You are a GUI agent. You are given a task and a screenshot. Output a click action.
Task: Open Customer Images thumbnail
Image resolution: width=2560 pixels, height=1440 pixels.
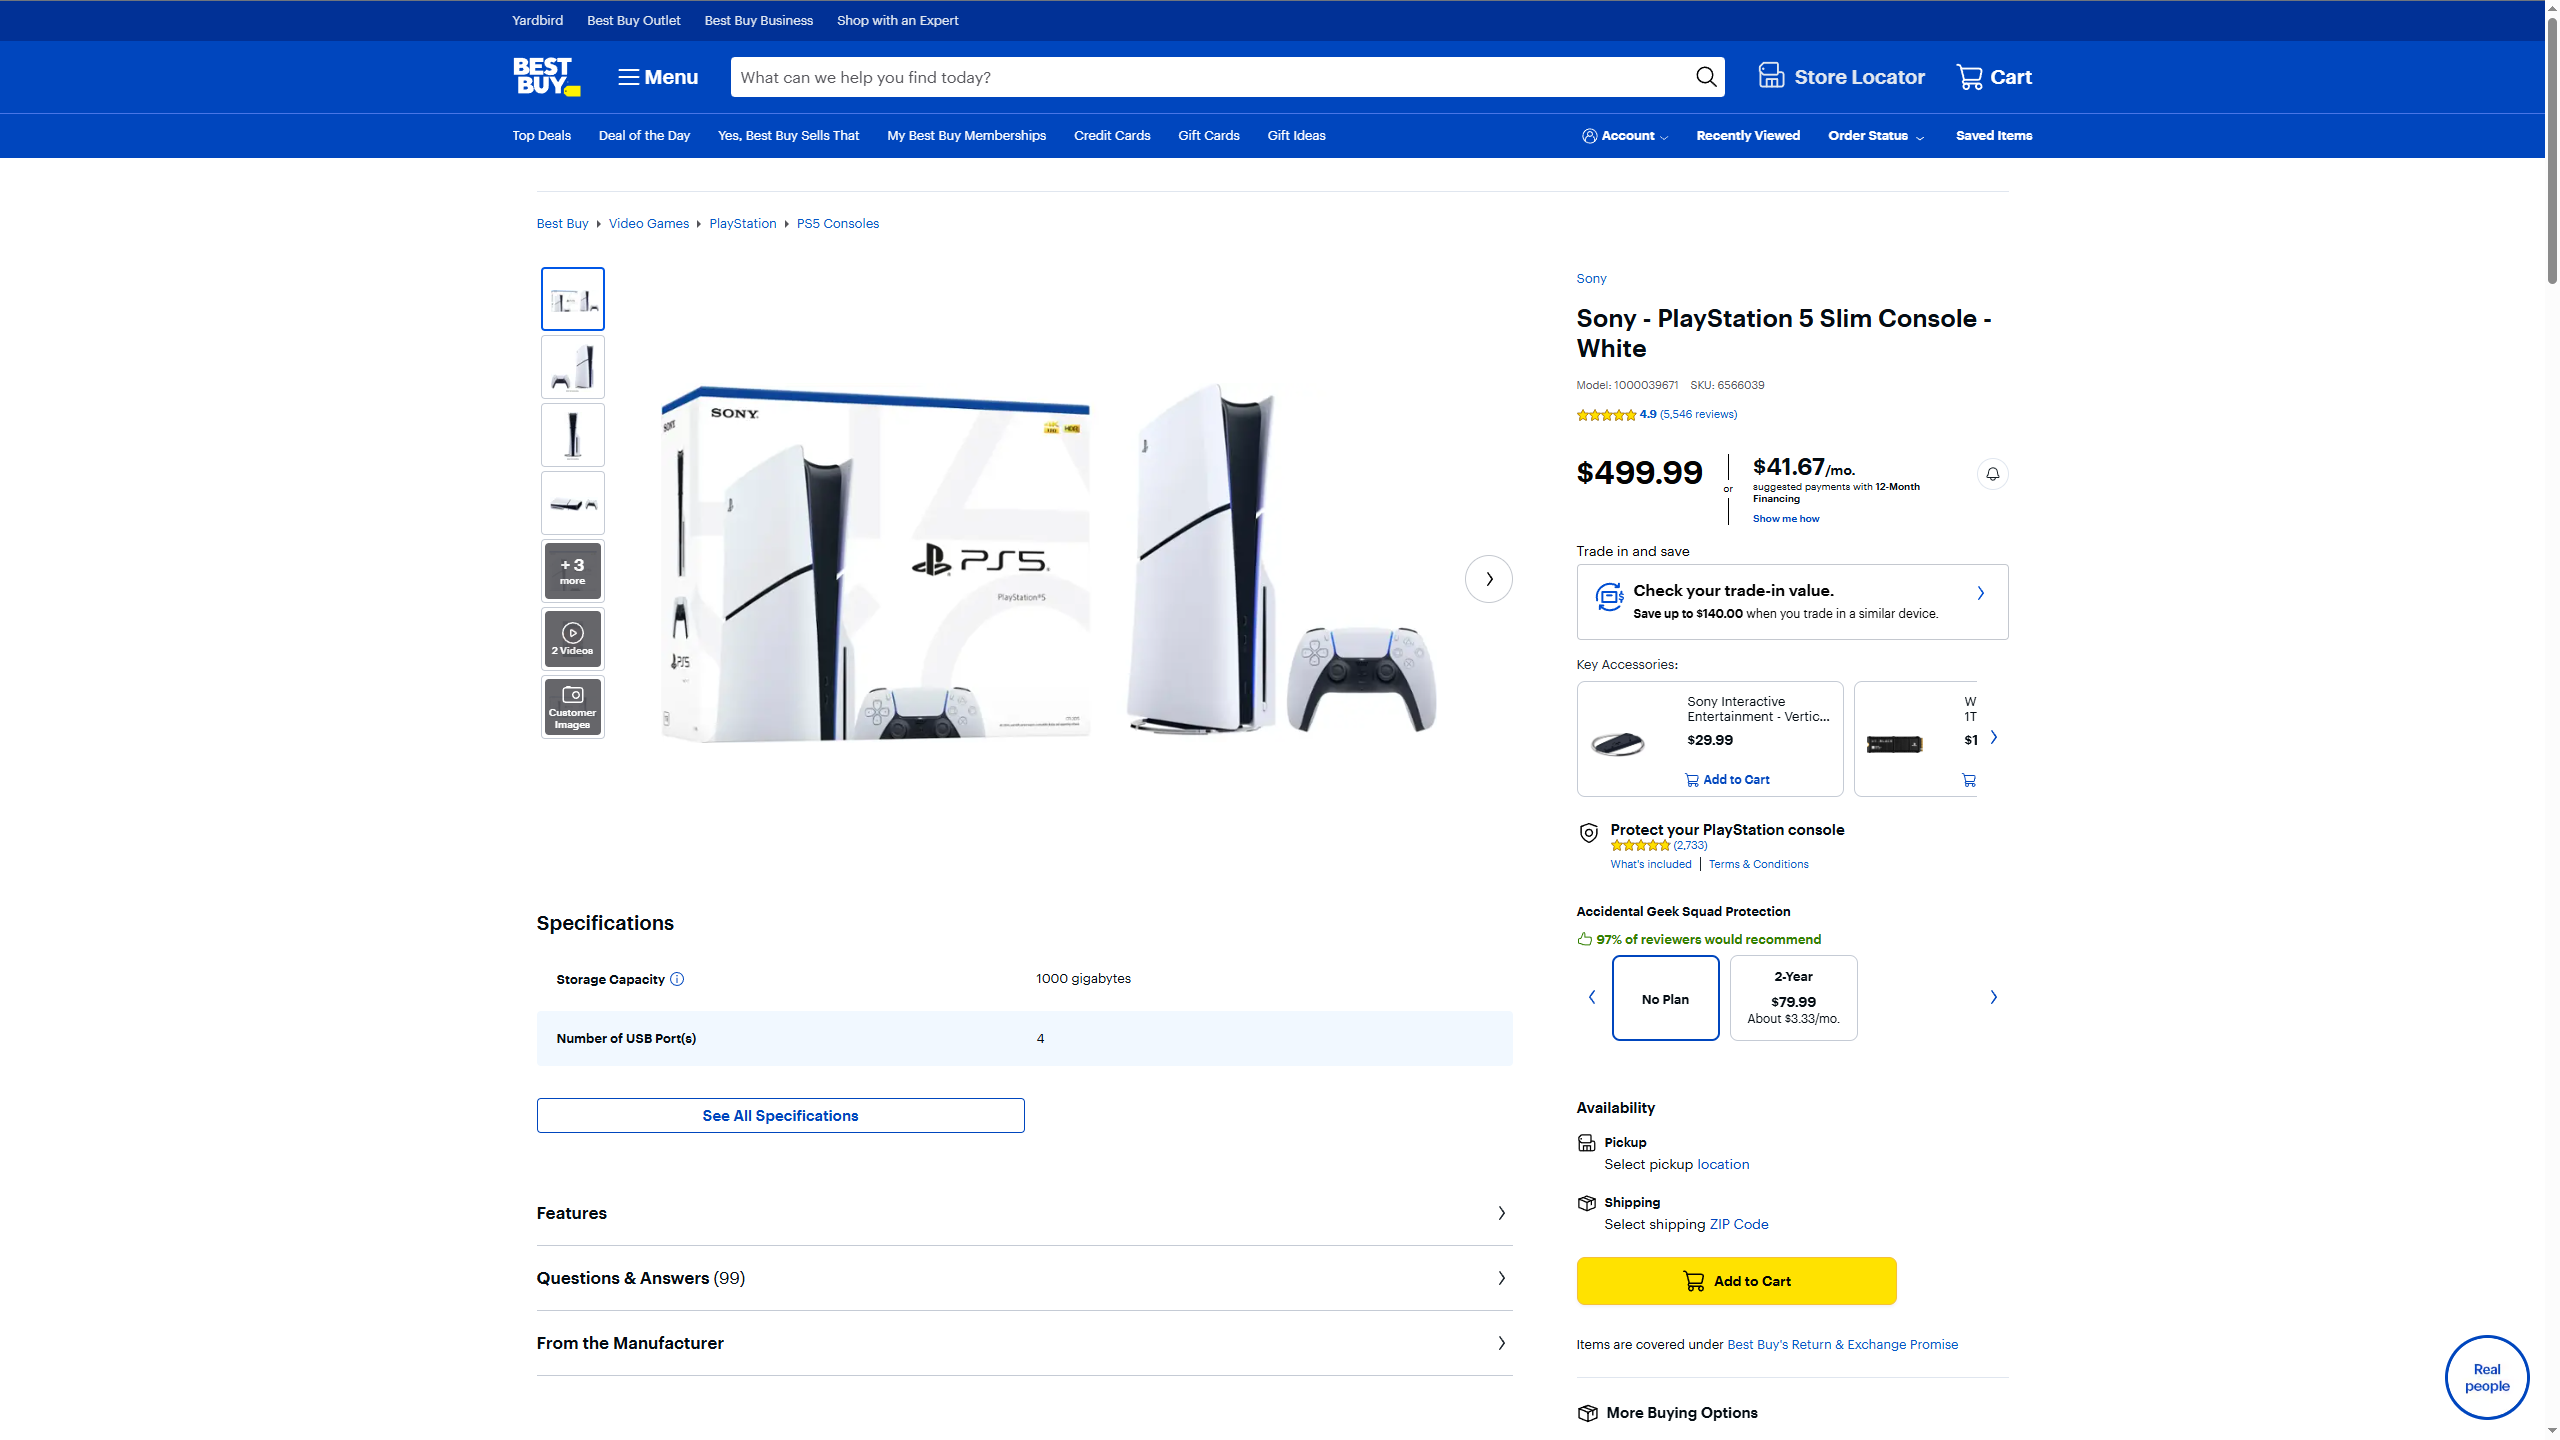click(573, 707)
